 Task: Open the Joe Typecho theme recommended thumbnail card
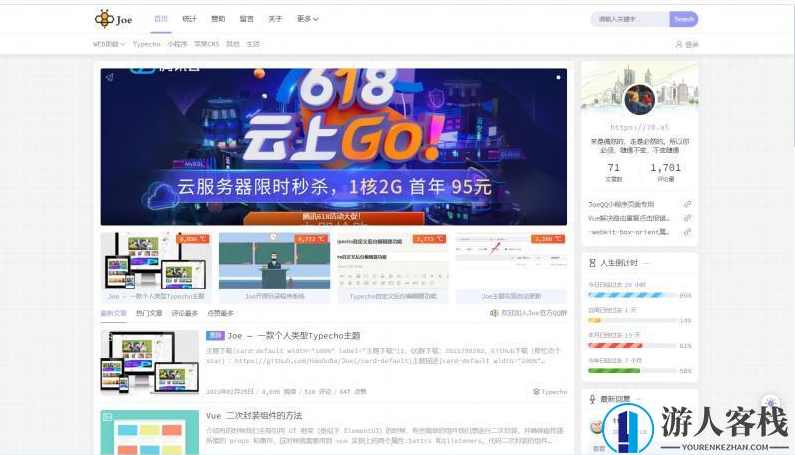point(156,268)
